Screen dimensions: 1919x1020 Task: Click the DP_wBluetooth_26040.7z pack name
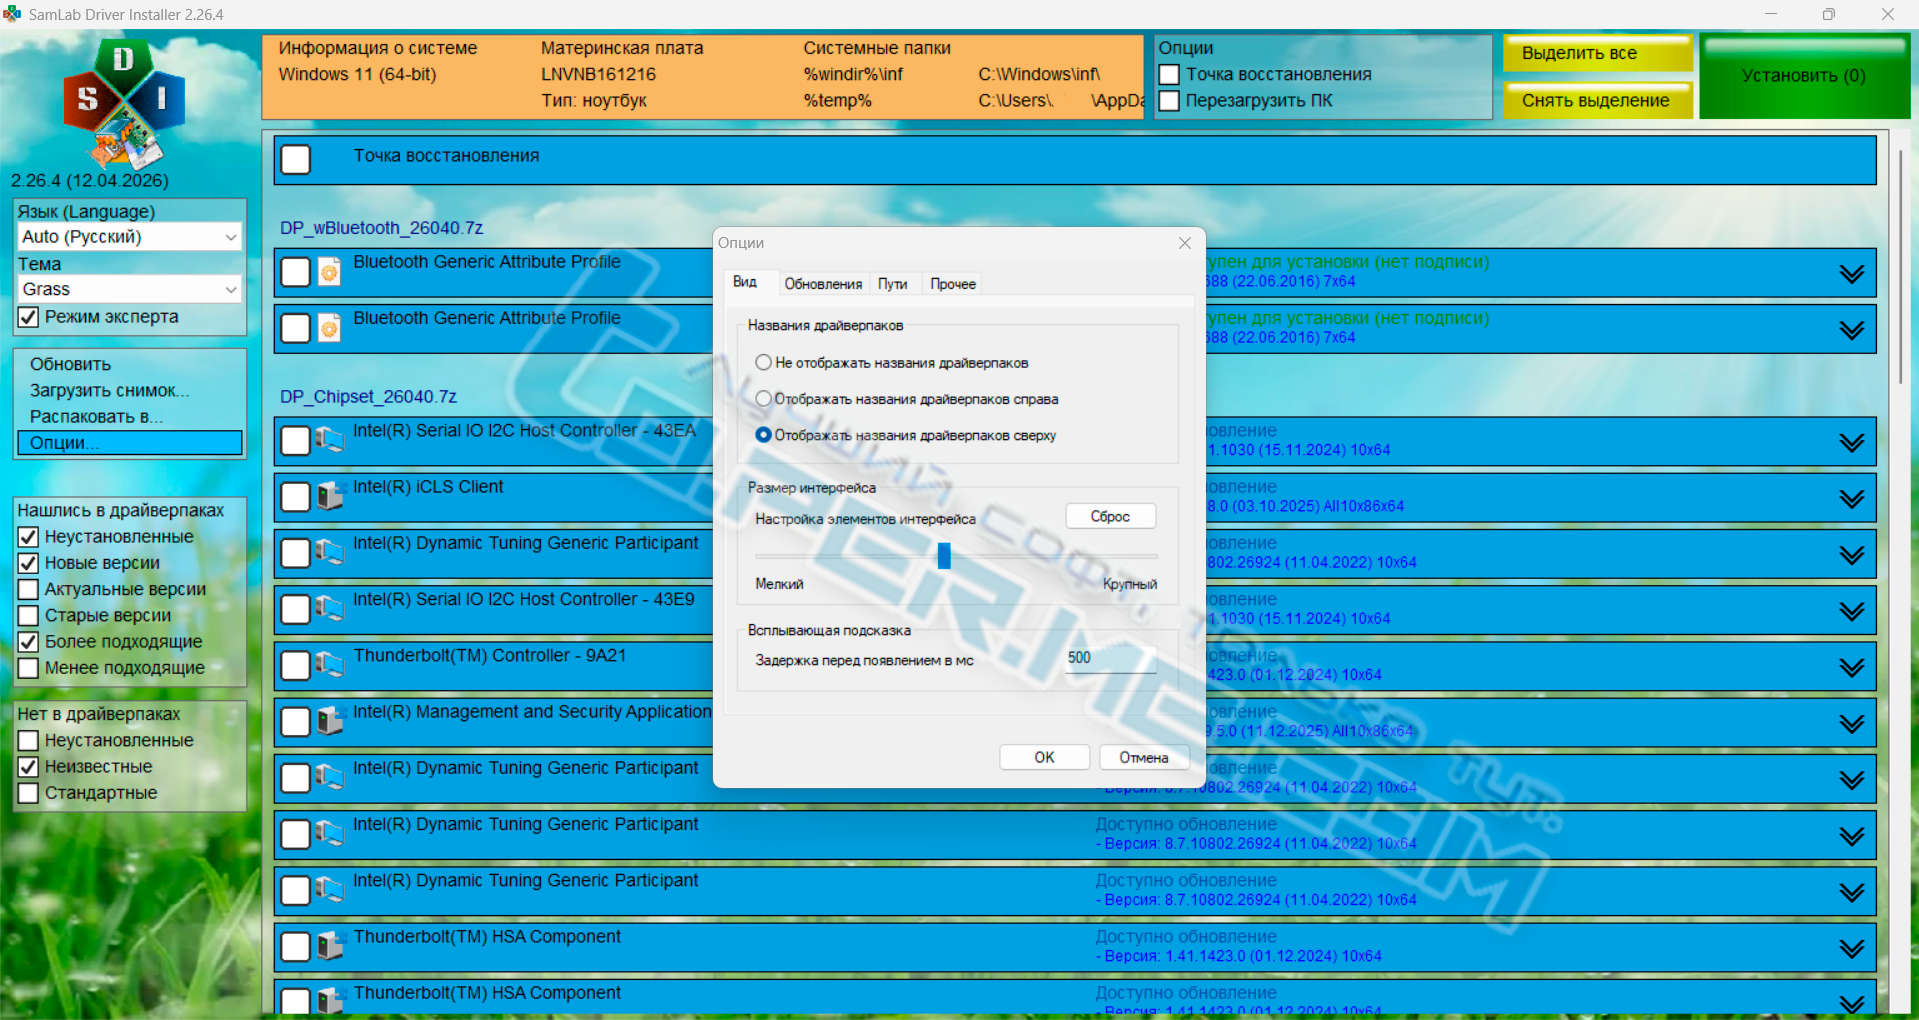coord(381,228)
